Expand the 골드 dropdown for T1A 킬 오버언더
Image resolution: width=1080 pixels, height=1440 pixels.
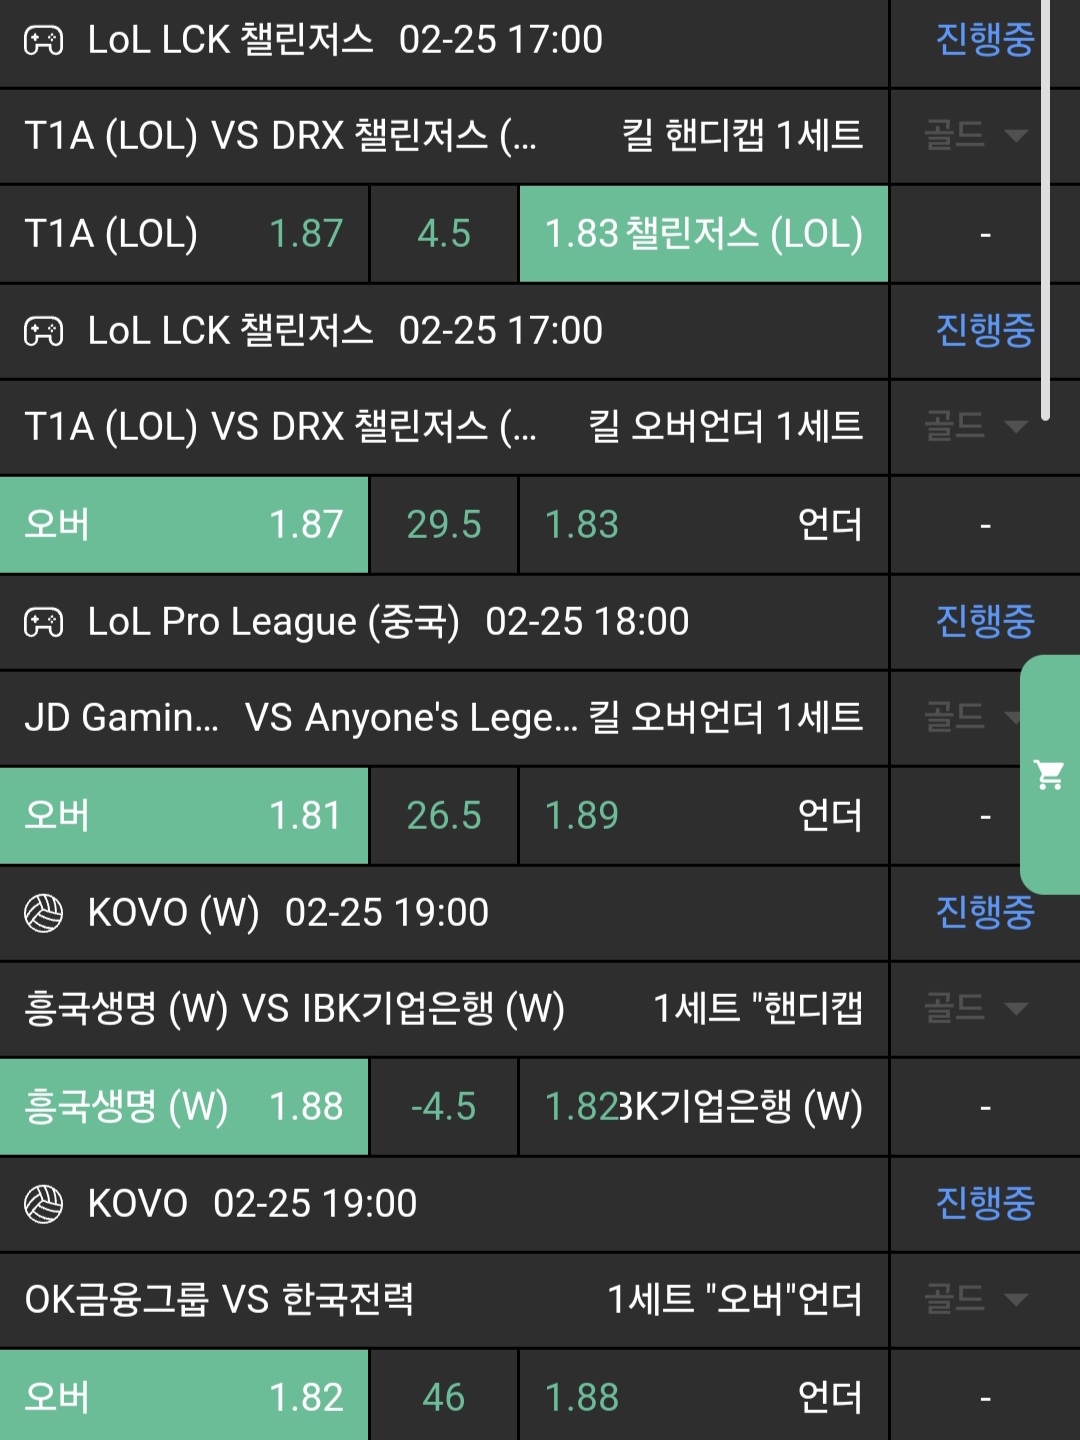(975, 427)
